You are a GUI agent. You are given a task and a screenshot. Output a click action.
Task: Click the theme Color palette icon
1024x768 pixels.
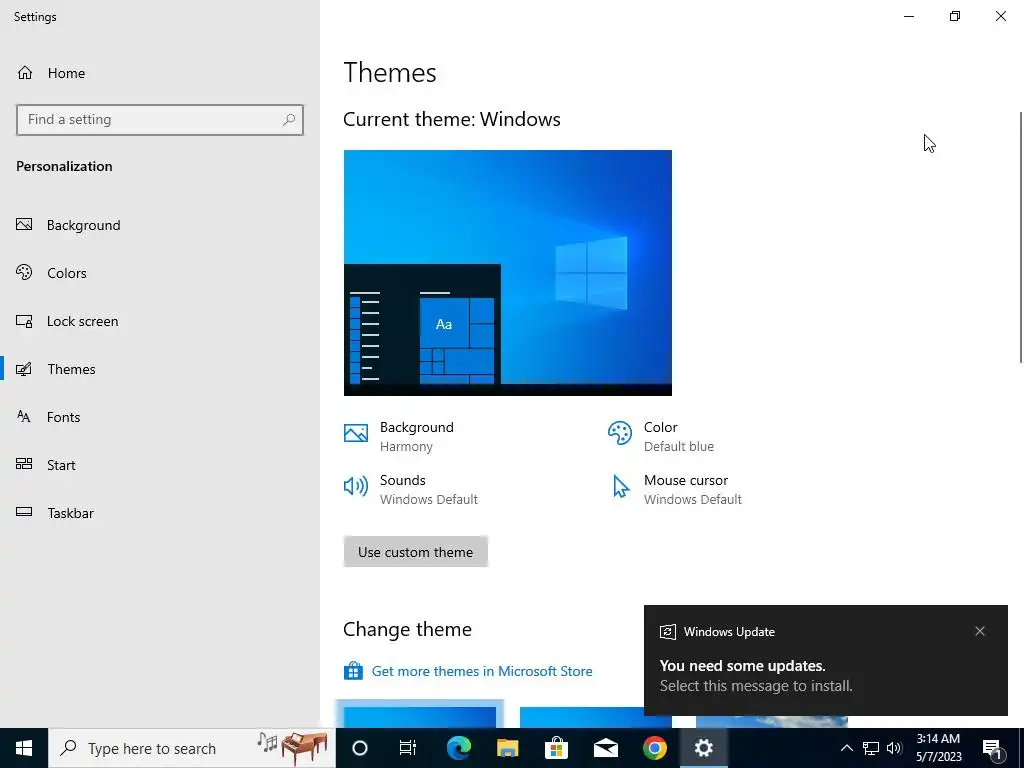coord(620,433)
